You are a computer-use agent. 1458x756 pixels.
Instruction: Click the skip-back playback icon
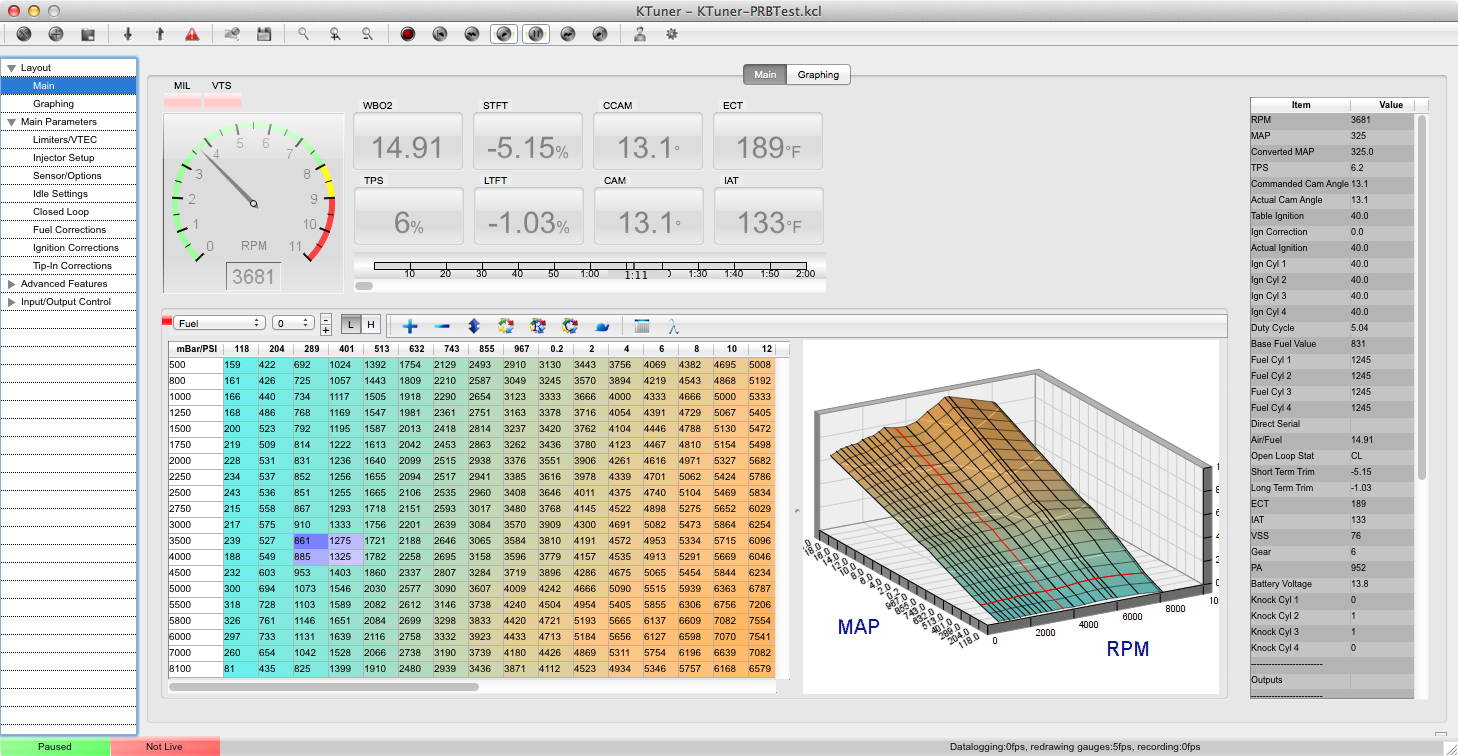pyautogui.click(x=439, y=33)
